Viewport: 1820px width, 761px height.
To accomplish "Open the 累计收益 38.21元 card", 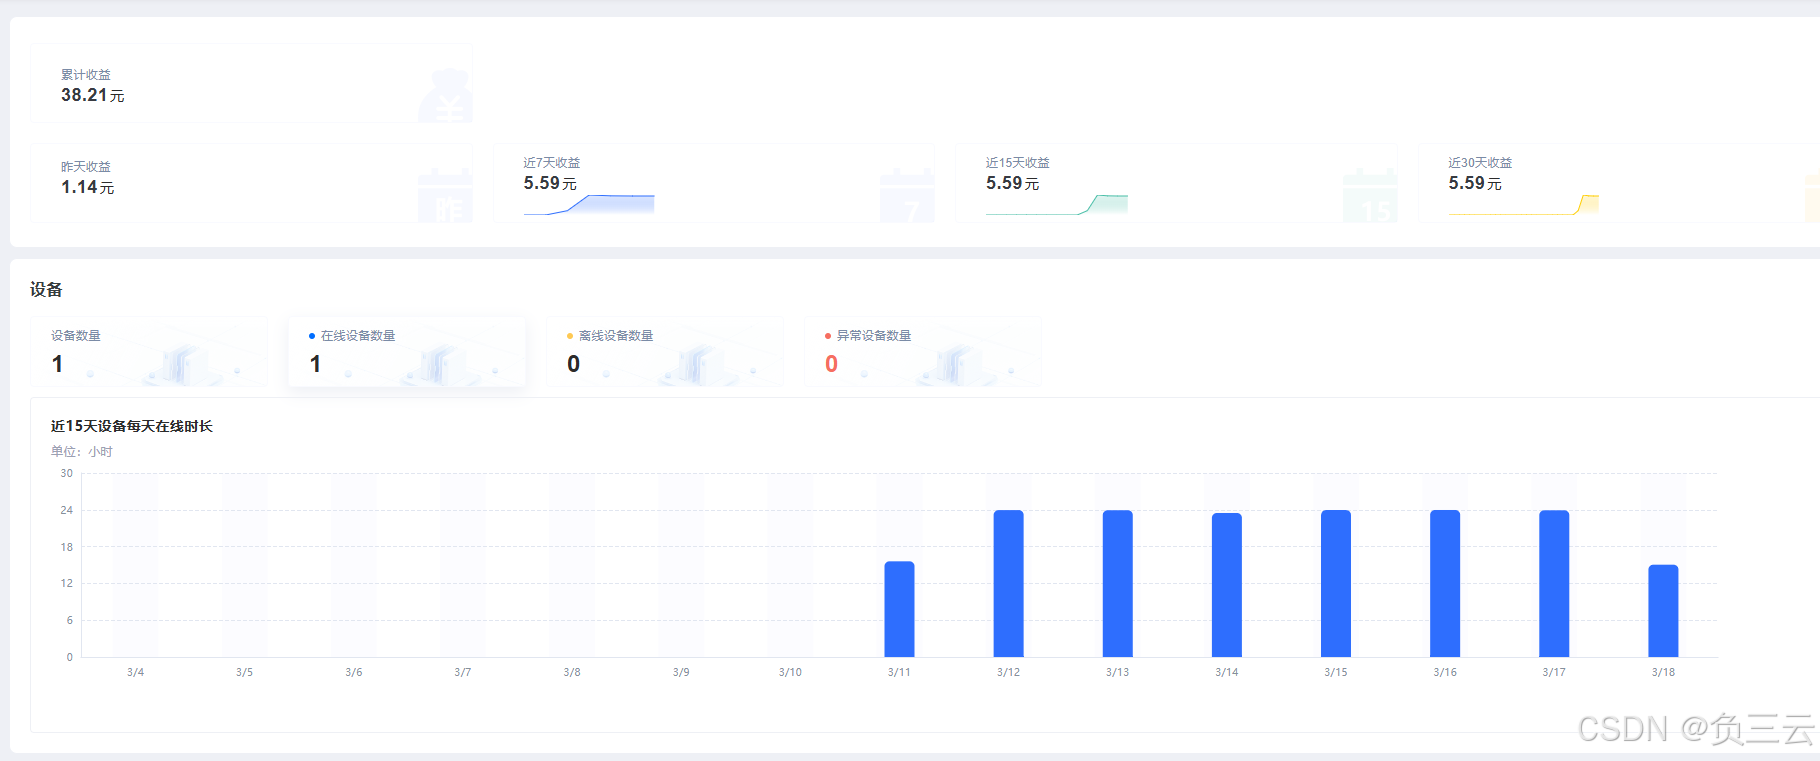I will coord(251,83).
